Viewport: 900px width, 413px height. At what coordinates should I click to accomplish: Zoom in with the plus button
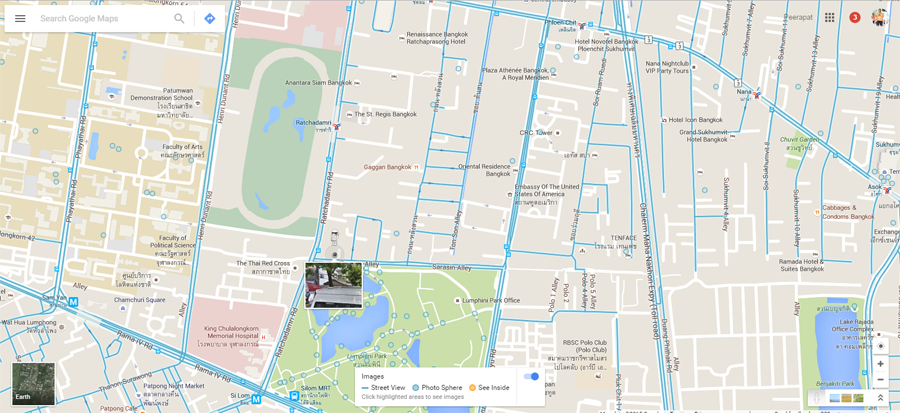[x=880, y=364]
